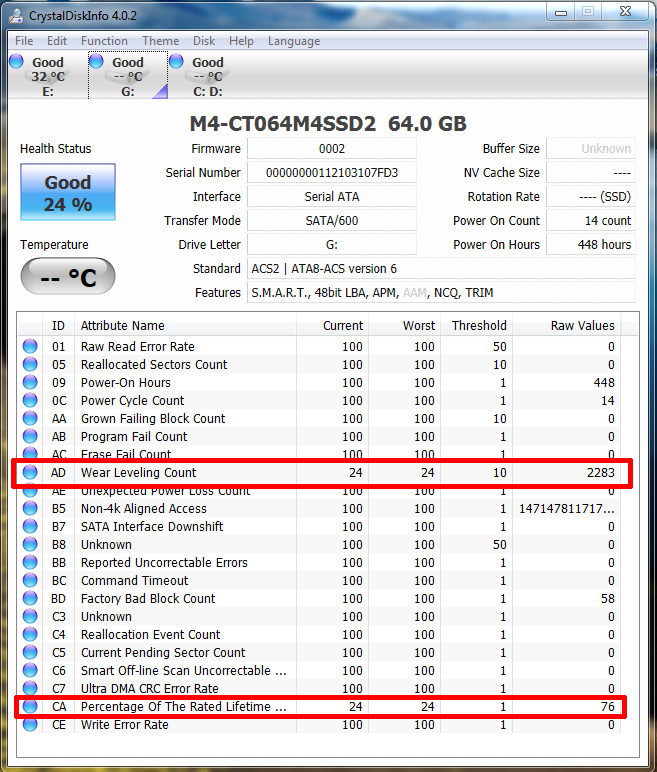
Task: Click the ID column header
Action: click(x=58, y=325)
